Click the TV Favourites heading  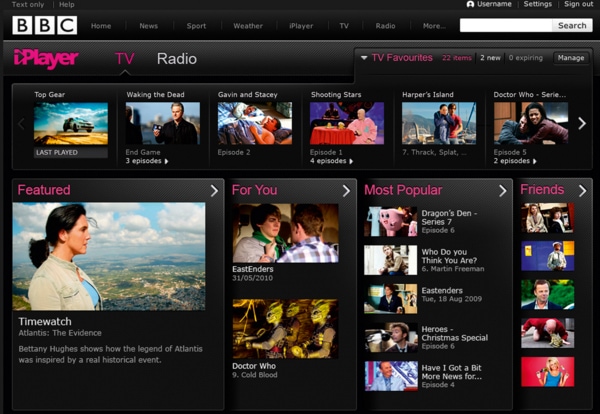[402, 58]
